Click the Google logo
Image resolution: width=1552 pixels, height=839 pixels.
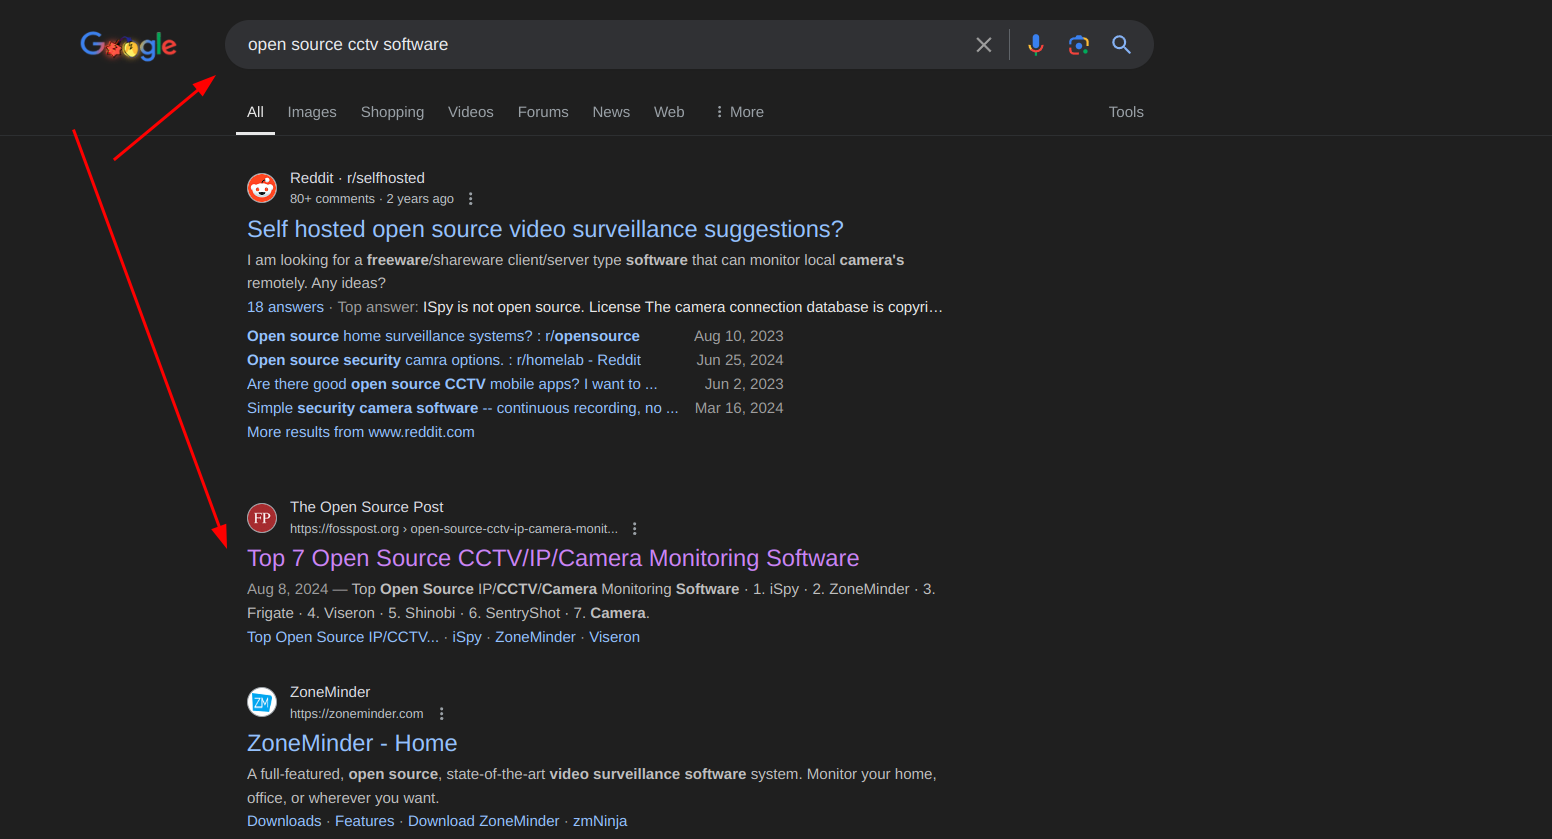pos(128,45)
